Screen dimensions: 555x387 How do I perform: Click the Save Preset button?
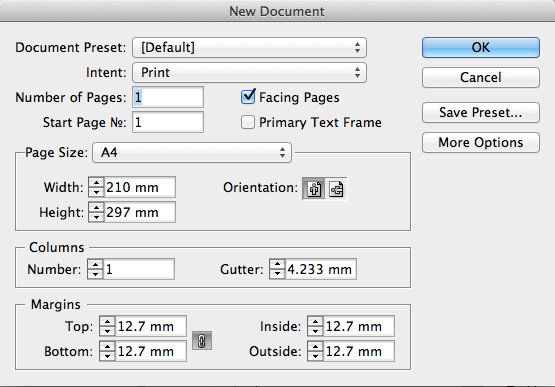(x=481, y=113)
